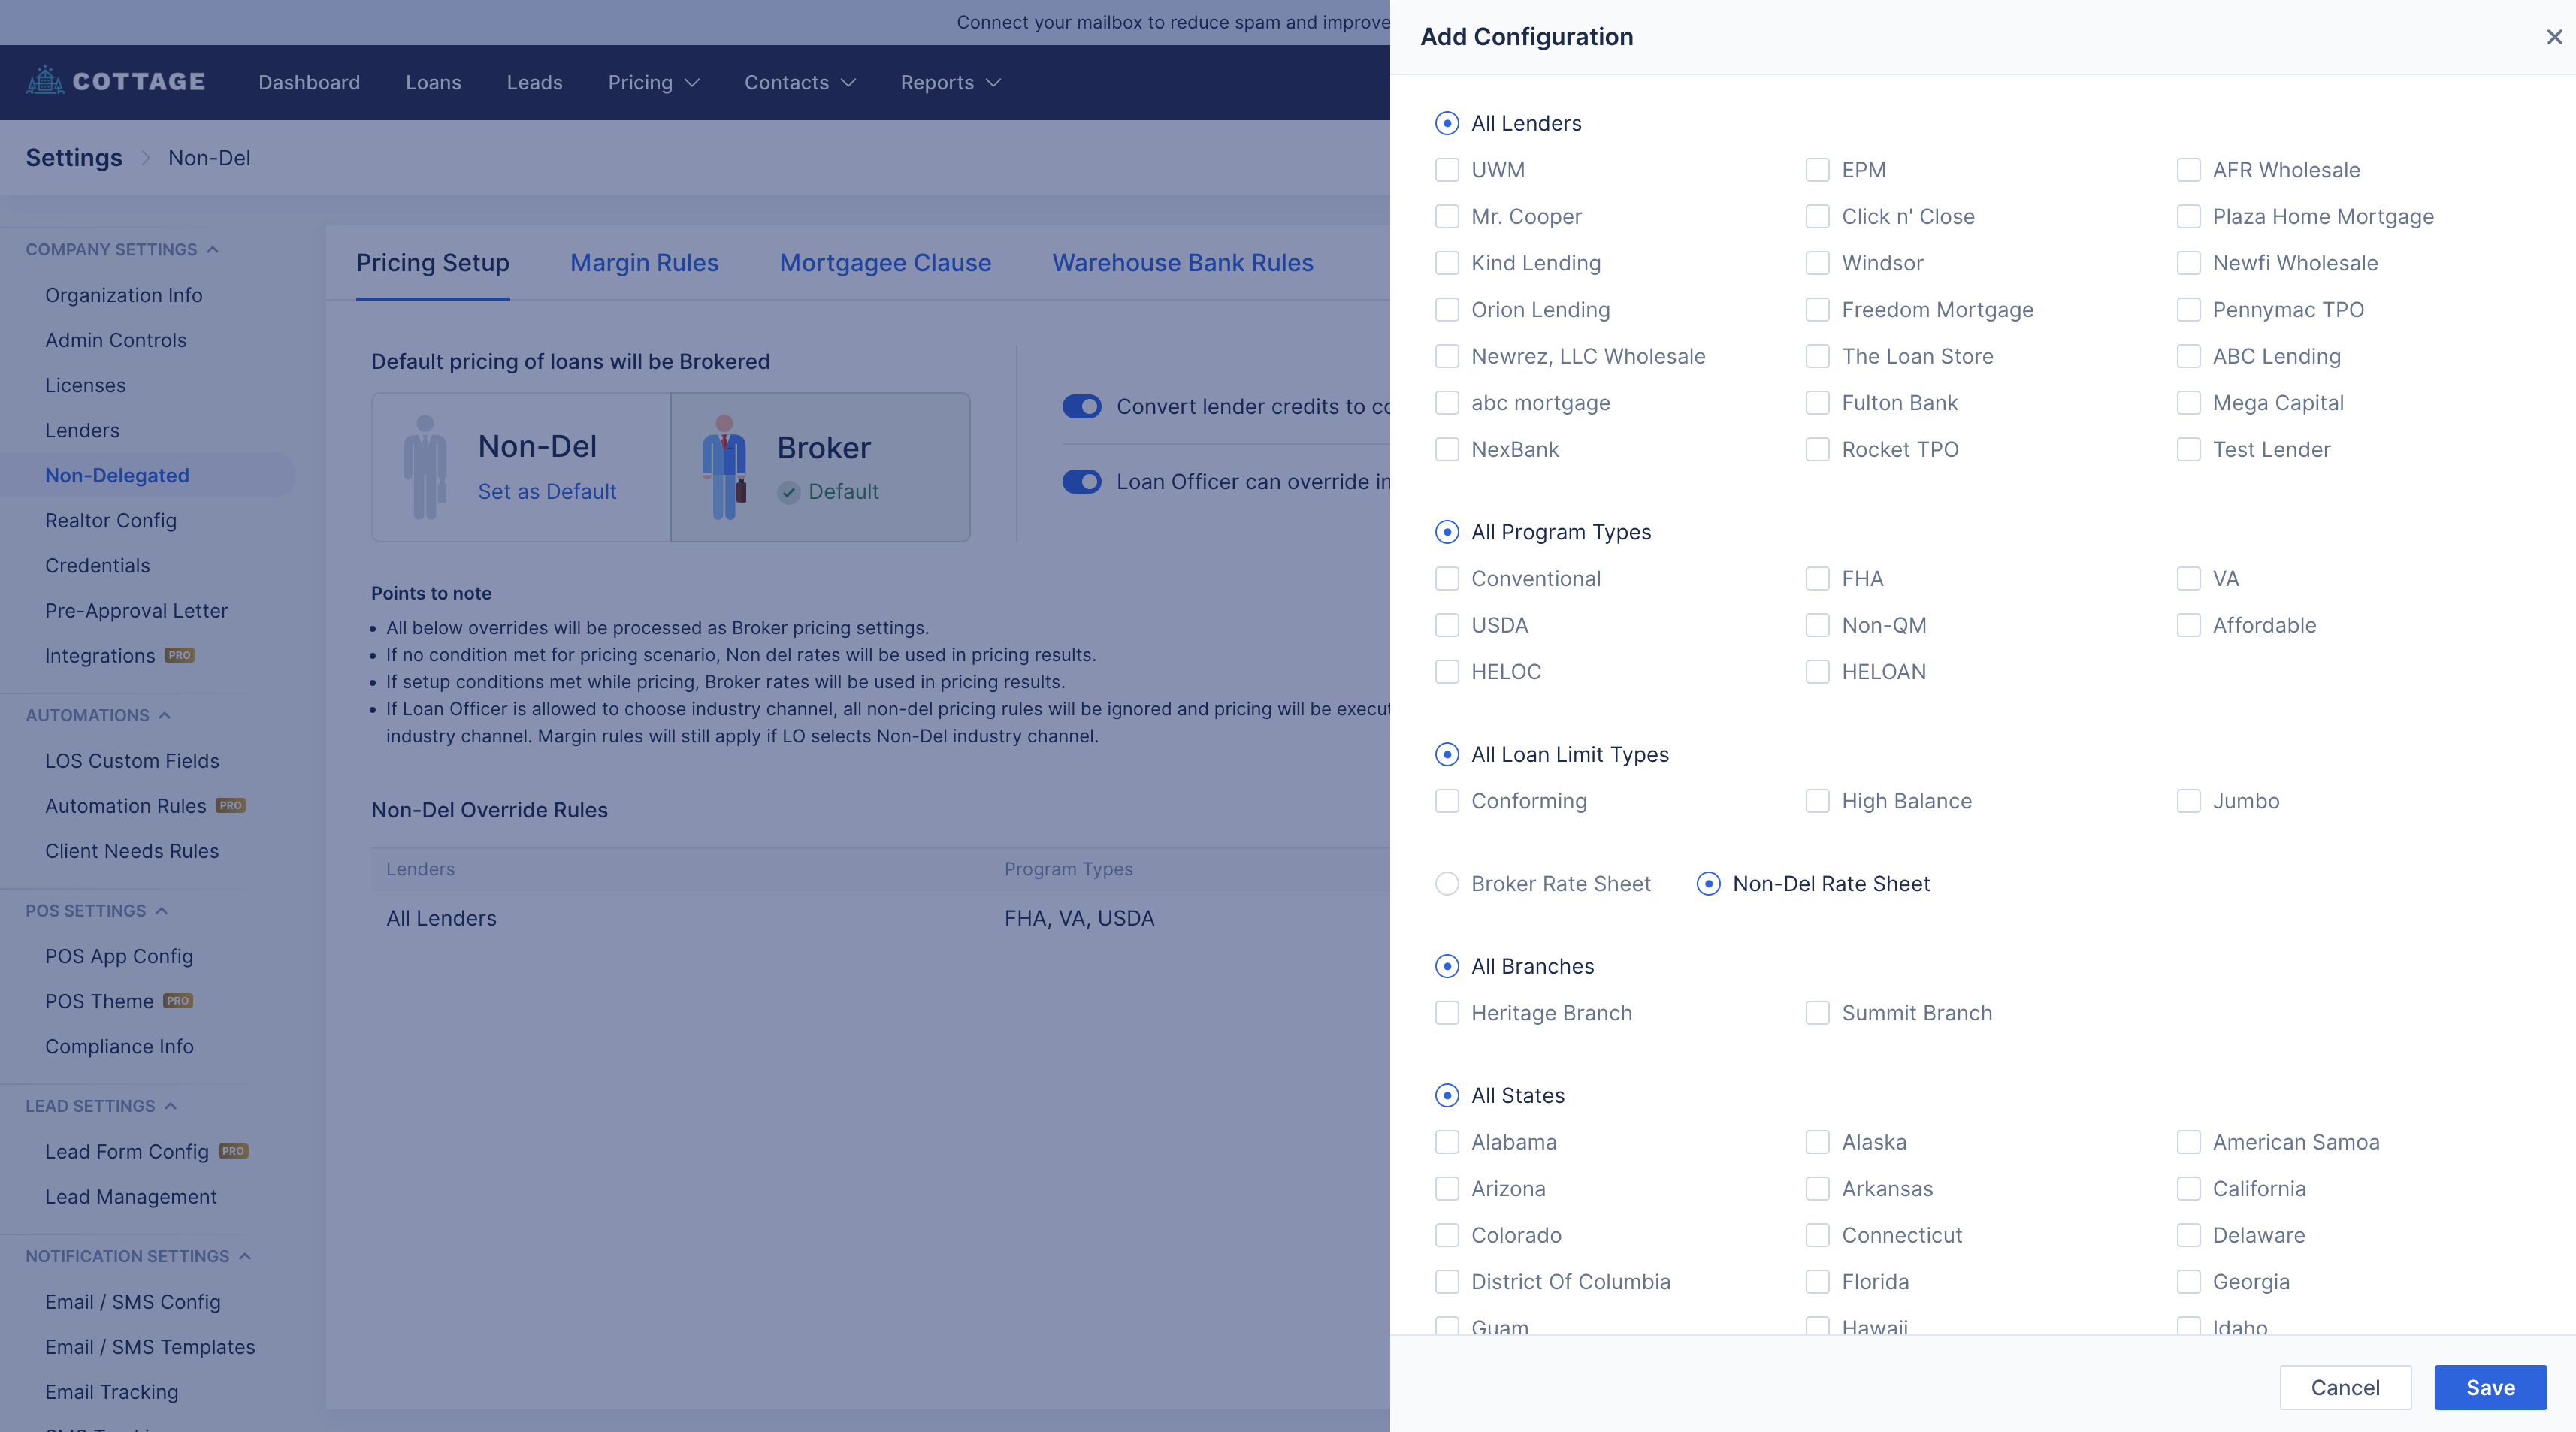Click the Cottage logo icon
Screen dimensions: 2576x1432
tap(45, 81)
